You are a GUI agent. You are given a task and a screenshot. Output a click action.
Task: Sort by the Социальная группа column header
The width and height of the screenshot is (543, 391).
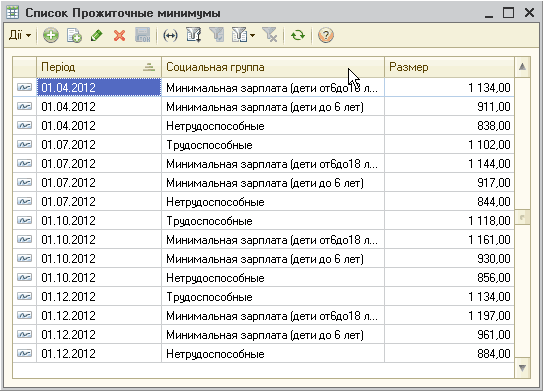click(273, 67)
